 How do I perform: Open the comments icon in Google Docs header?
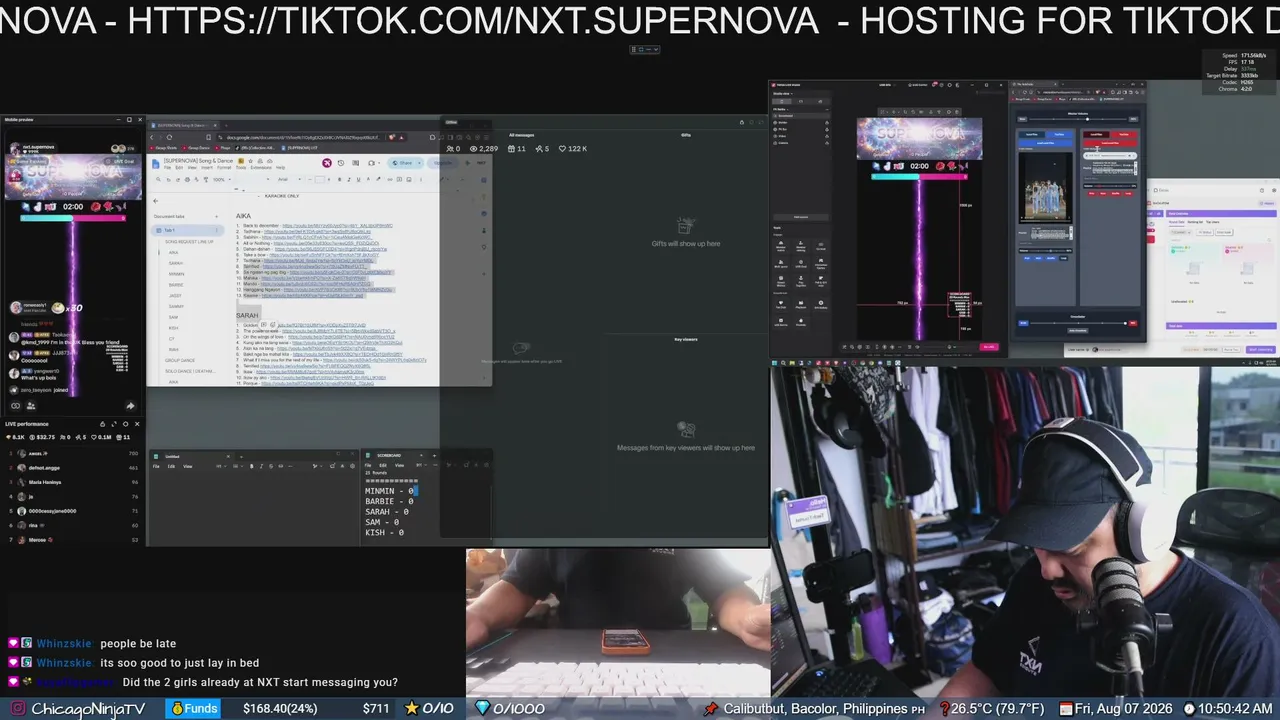(355, 163)
